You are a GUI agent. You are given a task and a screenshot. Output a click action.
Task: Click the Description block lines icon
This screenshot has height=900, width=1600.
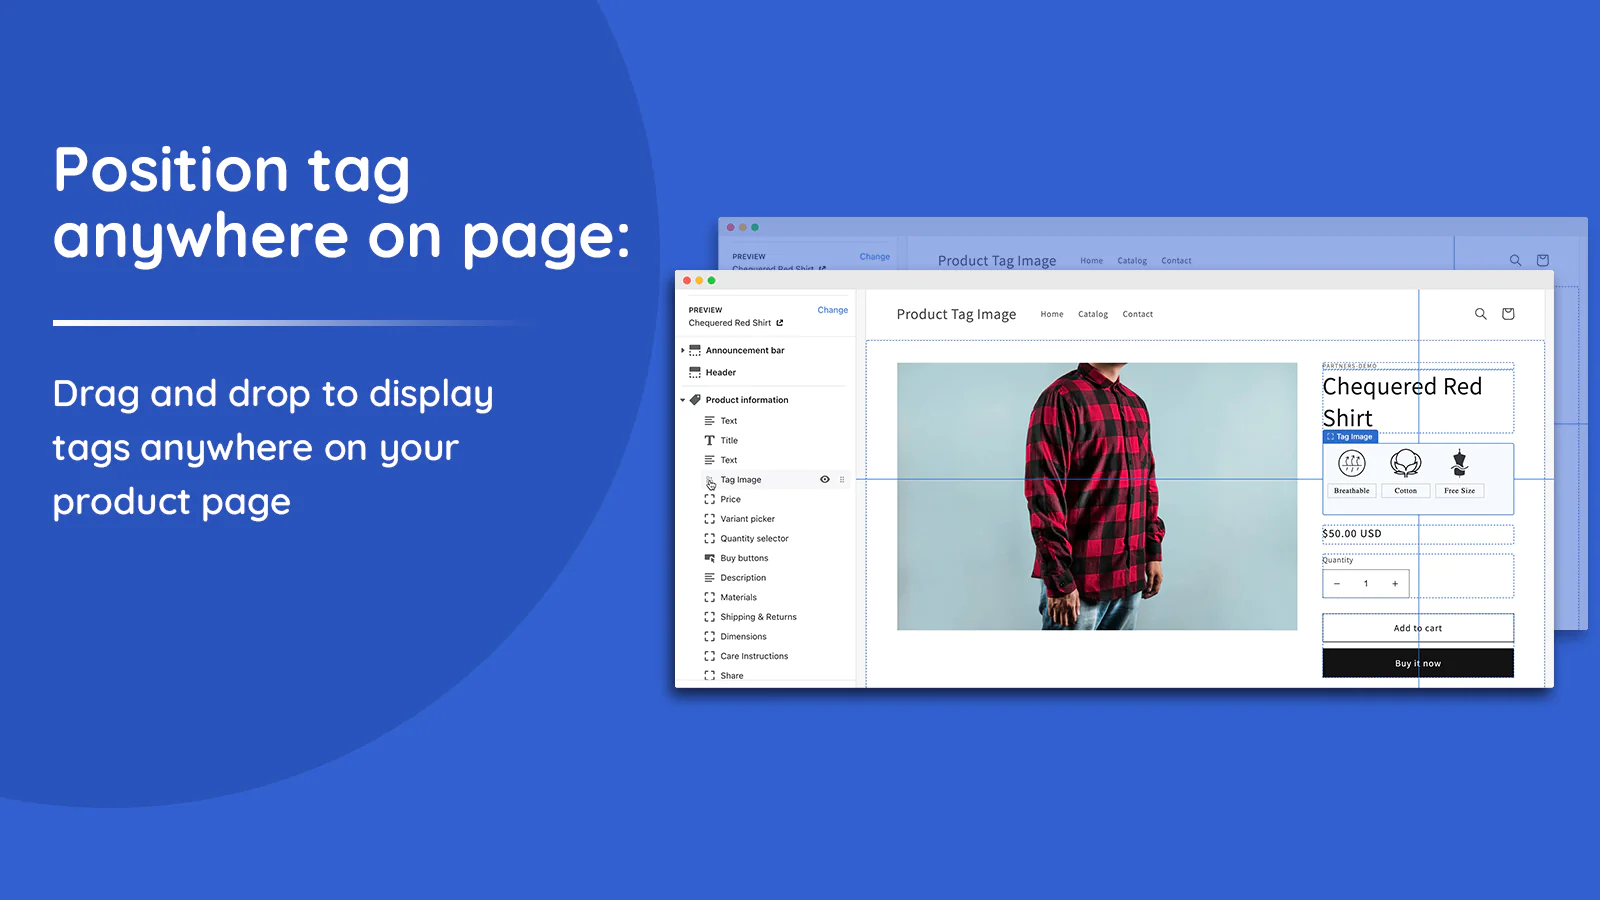(x=709, y=578)
